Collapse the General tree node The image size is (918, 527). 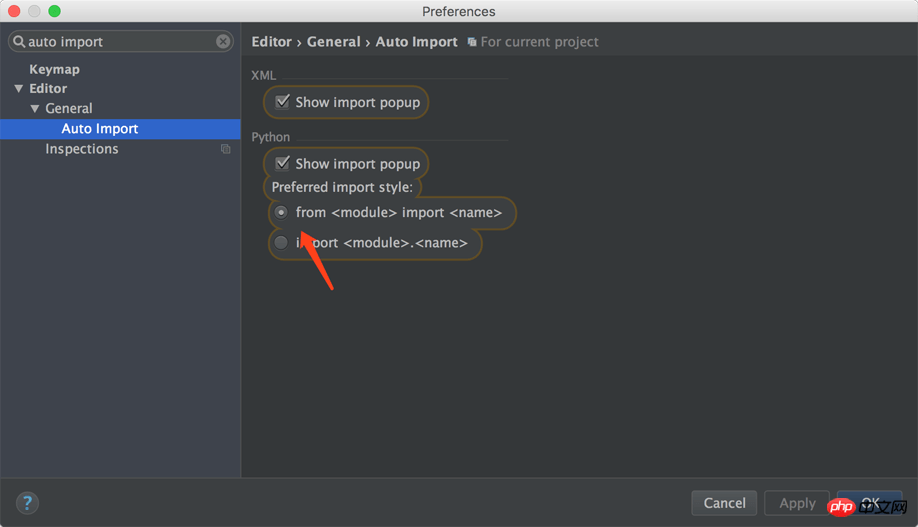[35, 109]
